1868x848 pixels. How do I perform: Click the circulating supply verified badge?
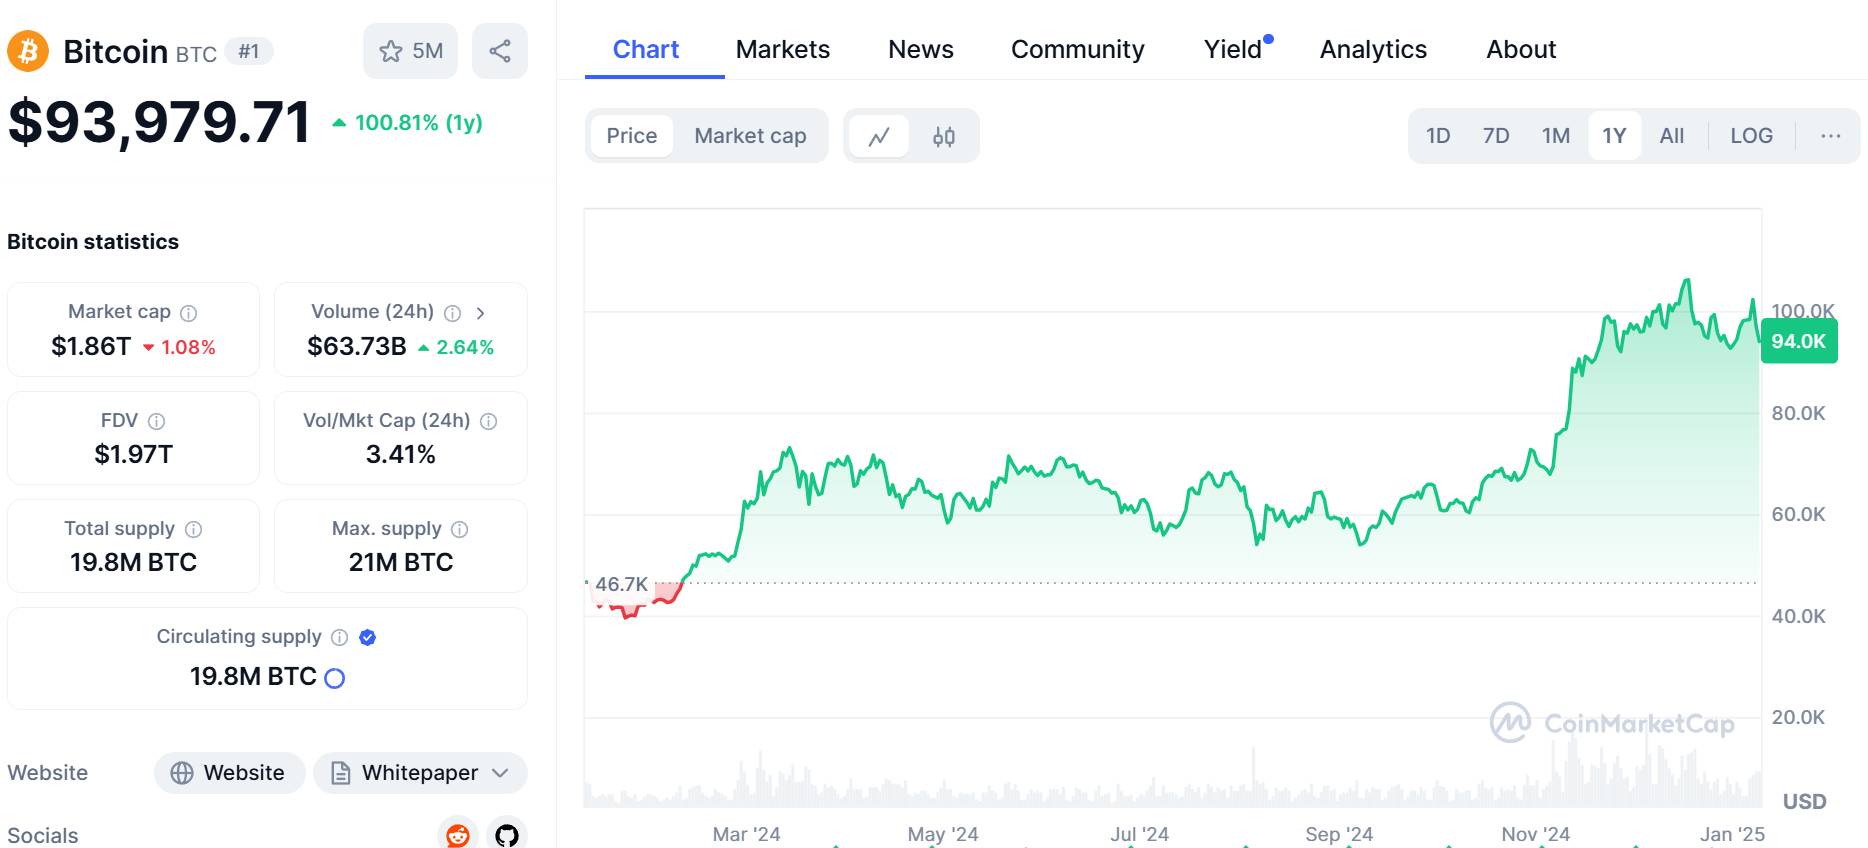367,637
